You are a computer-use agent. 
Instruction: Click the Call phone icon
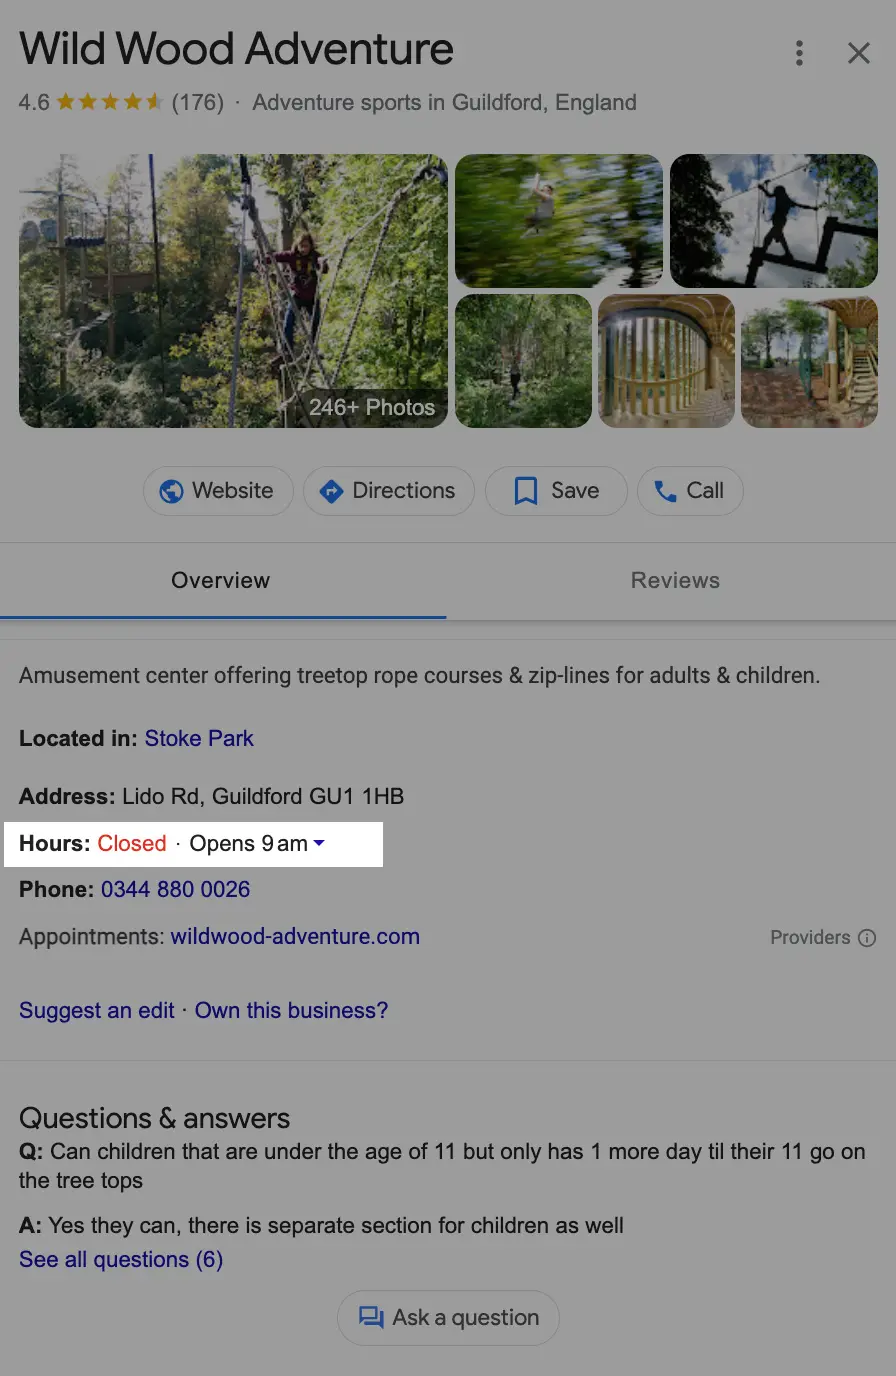665,491
